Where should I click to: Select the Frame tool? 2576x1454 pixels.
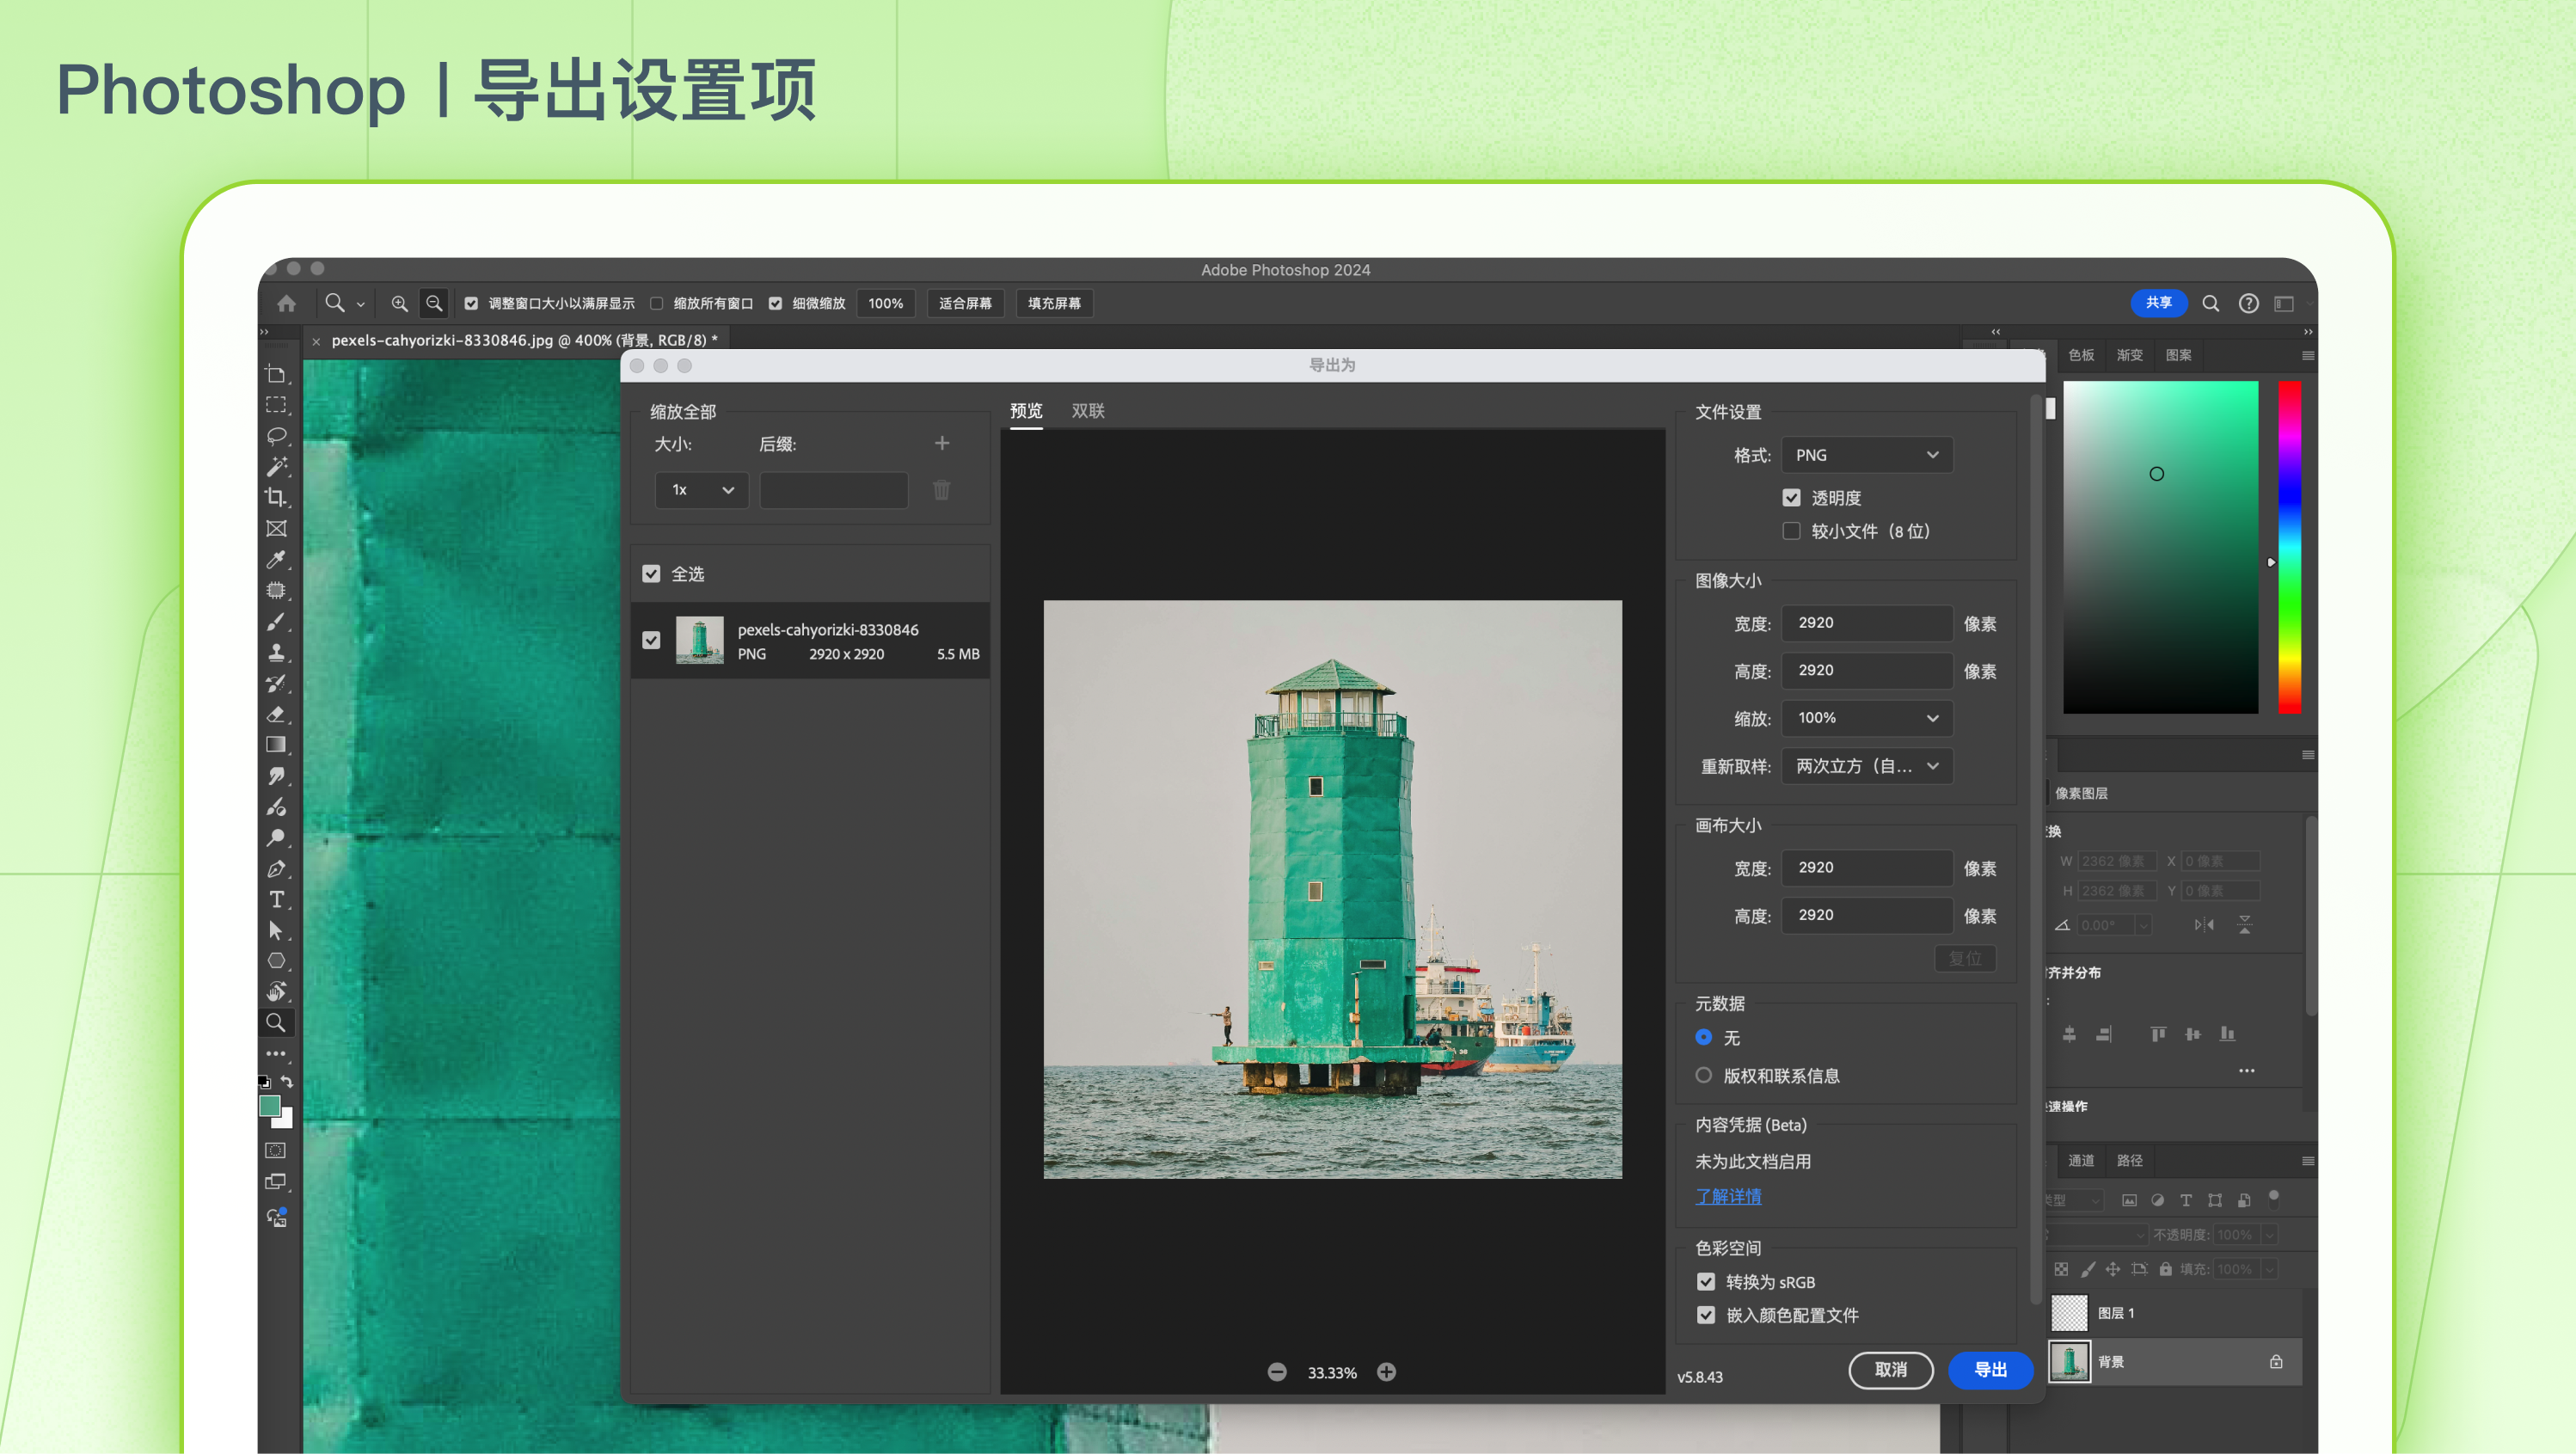(276, 529)
